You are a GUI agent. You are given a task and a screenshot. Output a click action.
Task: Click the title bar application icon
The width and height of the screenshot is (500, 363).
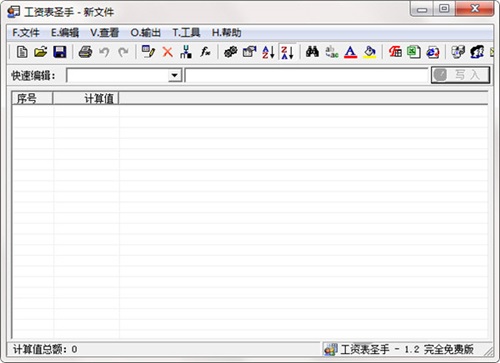tap(14, 12)
